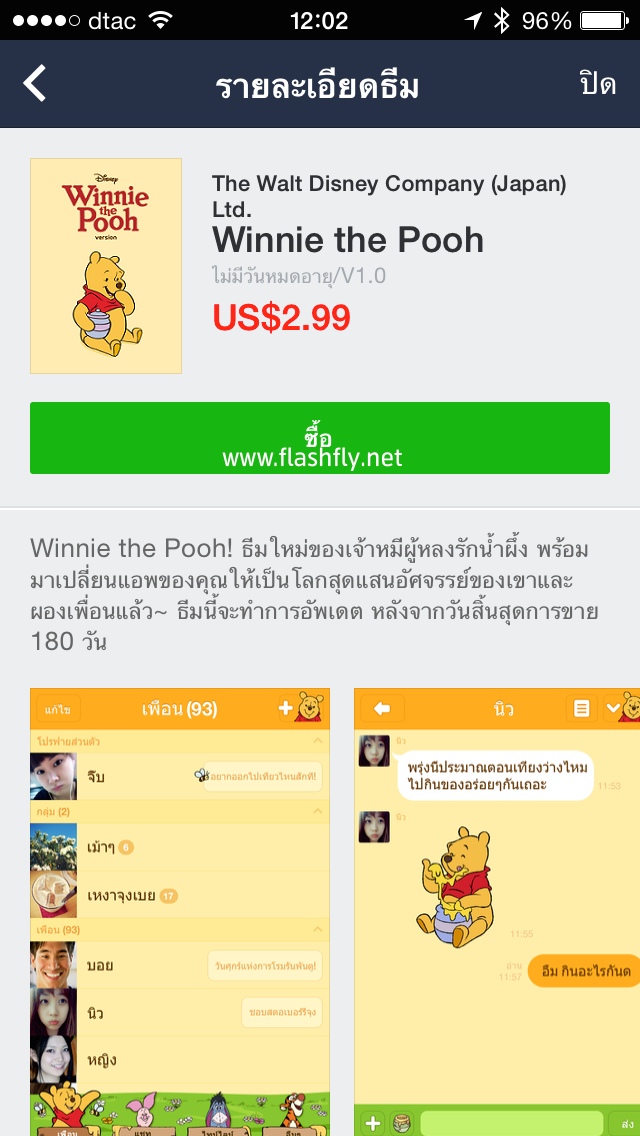
Task: Tap ปิด to close theme details
Action: pos(598,84)
